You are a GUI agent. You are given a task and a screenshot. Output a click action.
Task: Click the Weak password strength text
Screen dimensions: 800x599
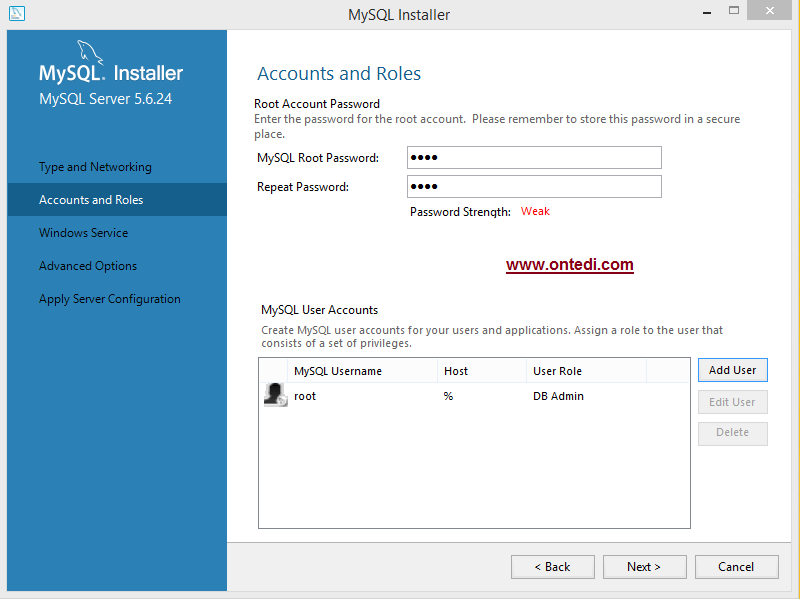pyautogui.click(x=535, y=211)
